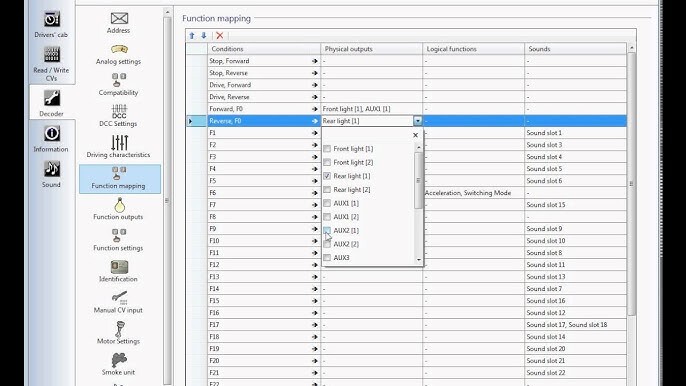Click the Physical outputs column header
Image resolution: width=686 pixels, height=386 pixels.
click(x=371, y=49)
